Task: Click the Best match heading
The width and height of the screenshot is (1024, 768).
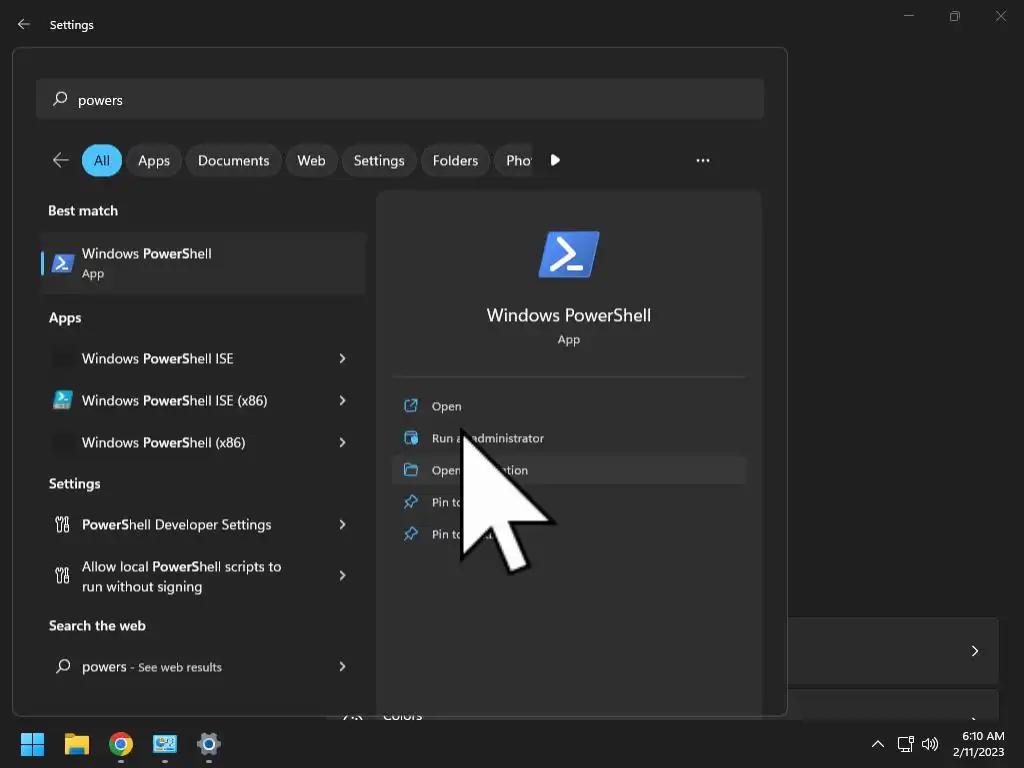Action: coord(83,211)
